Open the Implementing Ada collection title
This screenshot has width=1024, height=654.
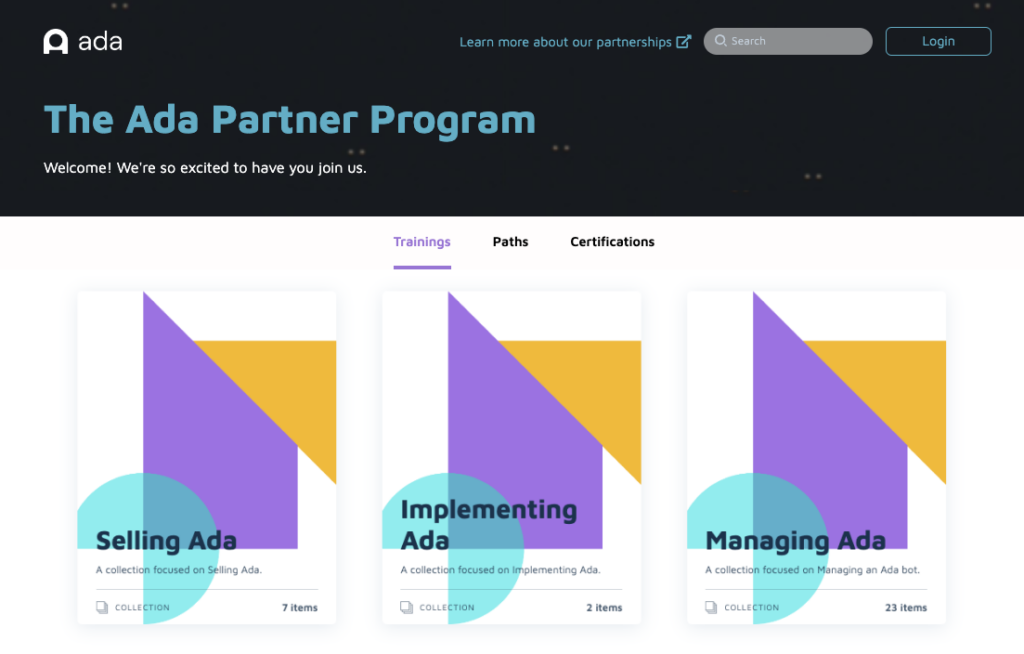point(488,525)
